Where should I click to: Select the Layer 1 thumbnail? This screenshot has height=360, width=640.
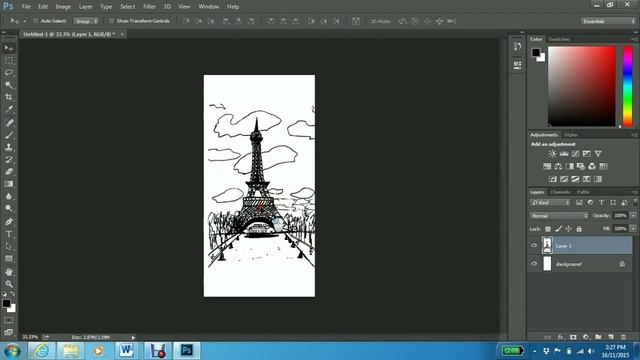coord(547,245)
